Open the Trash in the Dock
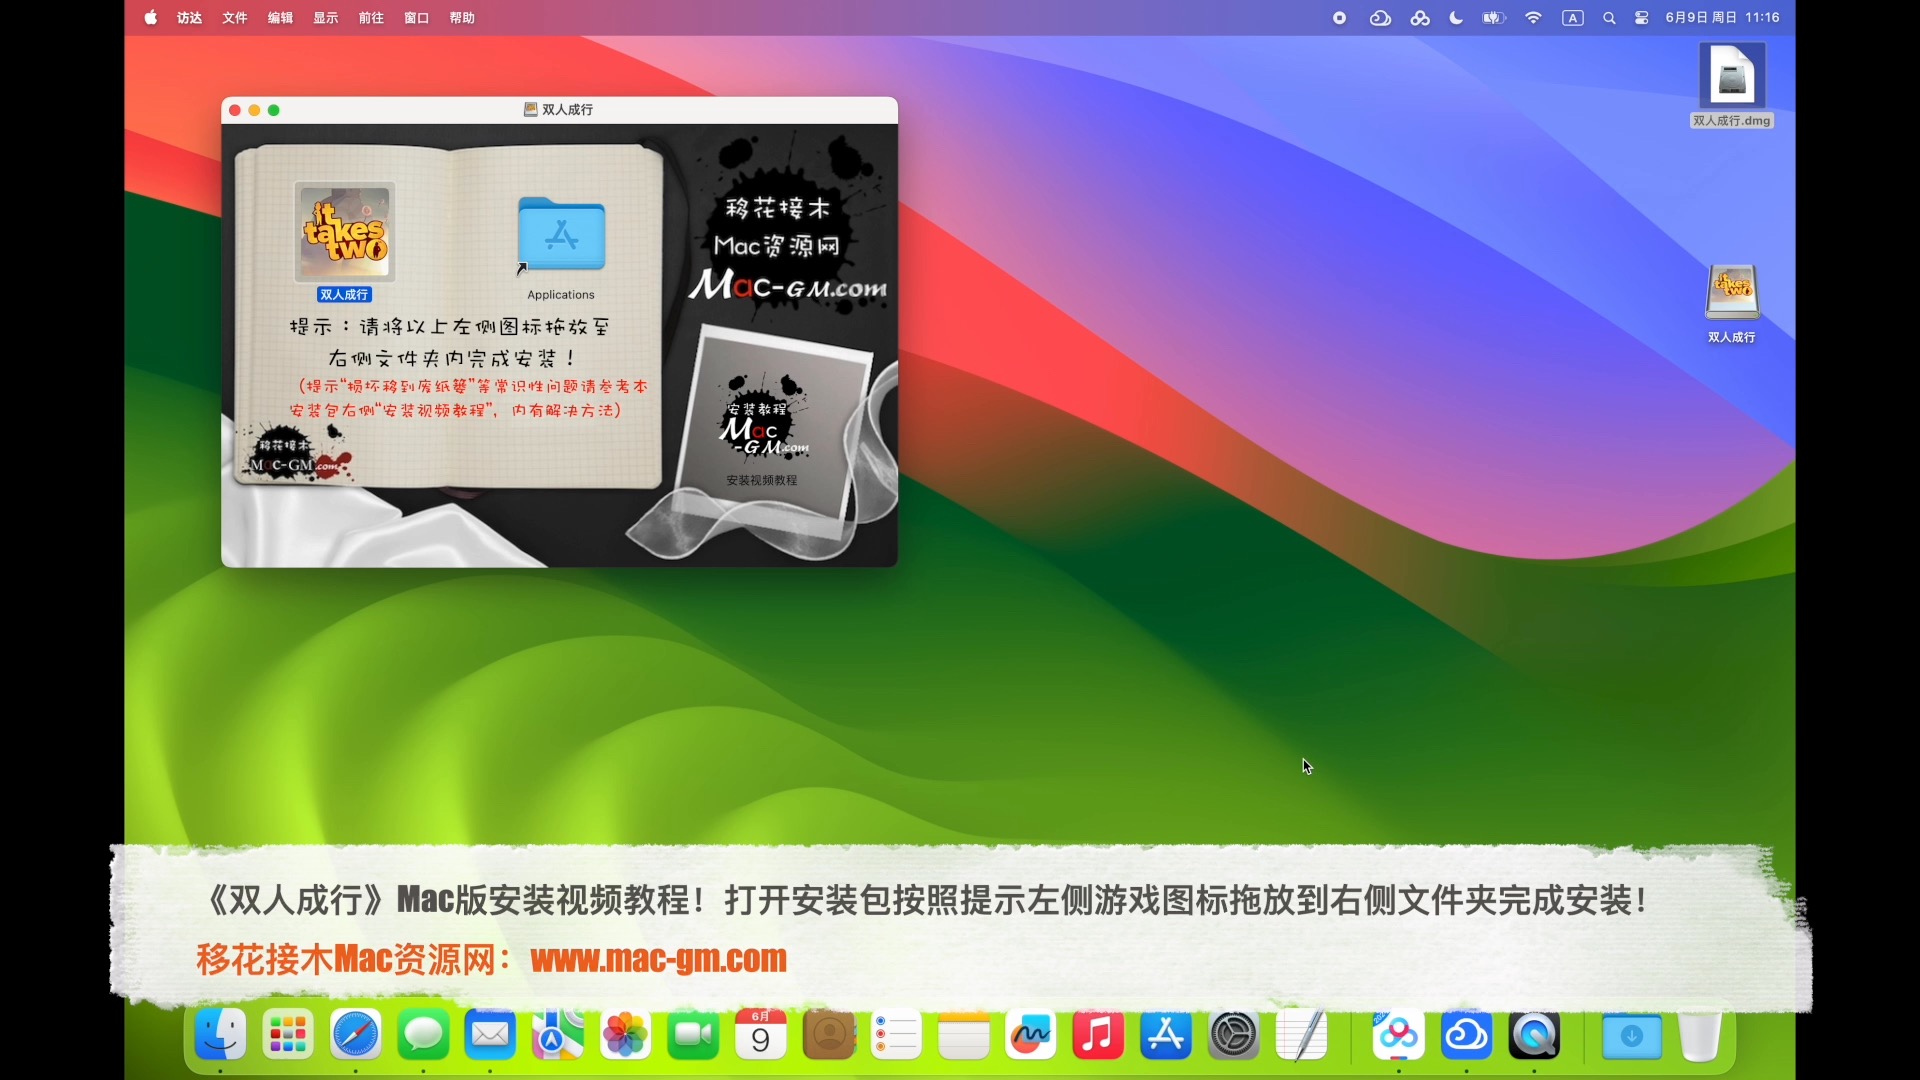 (x=1699, y=1034)
